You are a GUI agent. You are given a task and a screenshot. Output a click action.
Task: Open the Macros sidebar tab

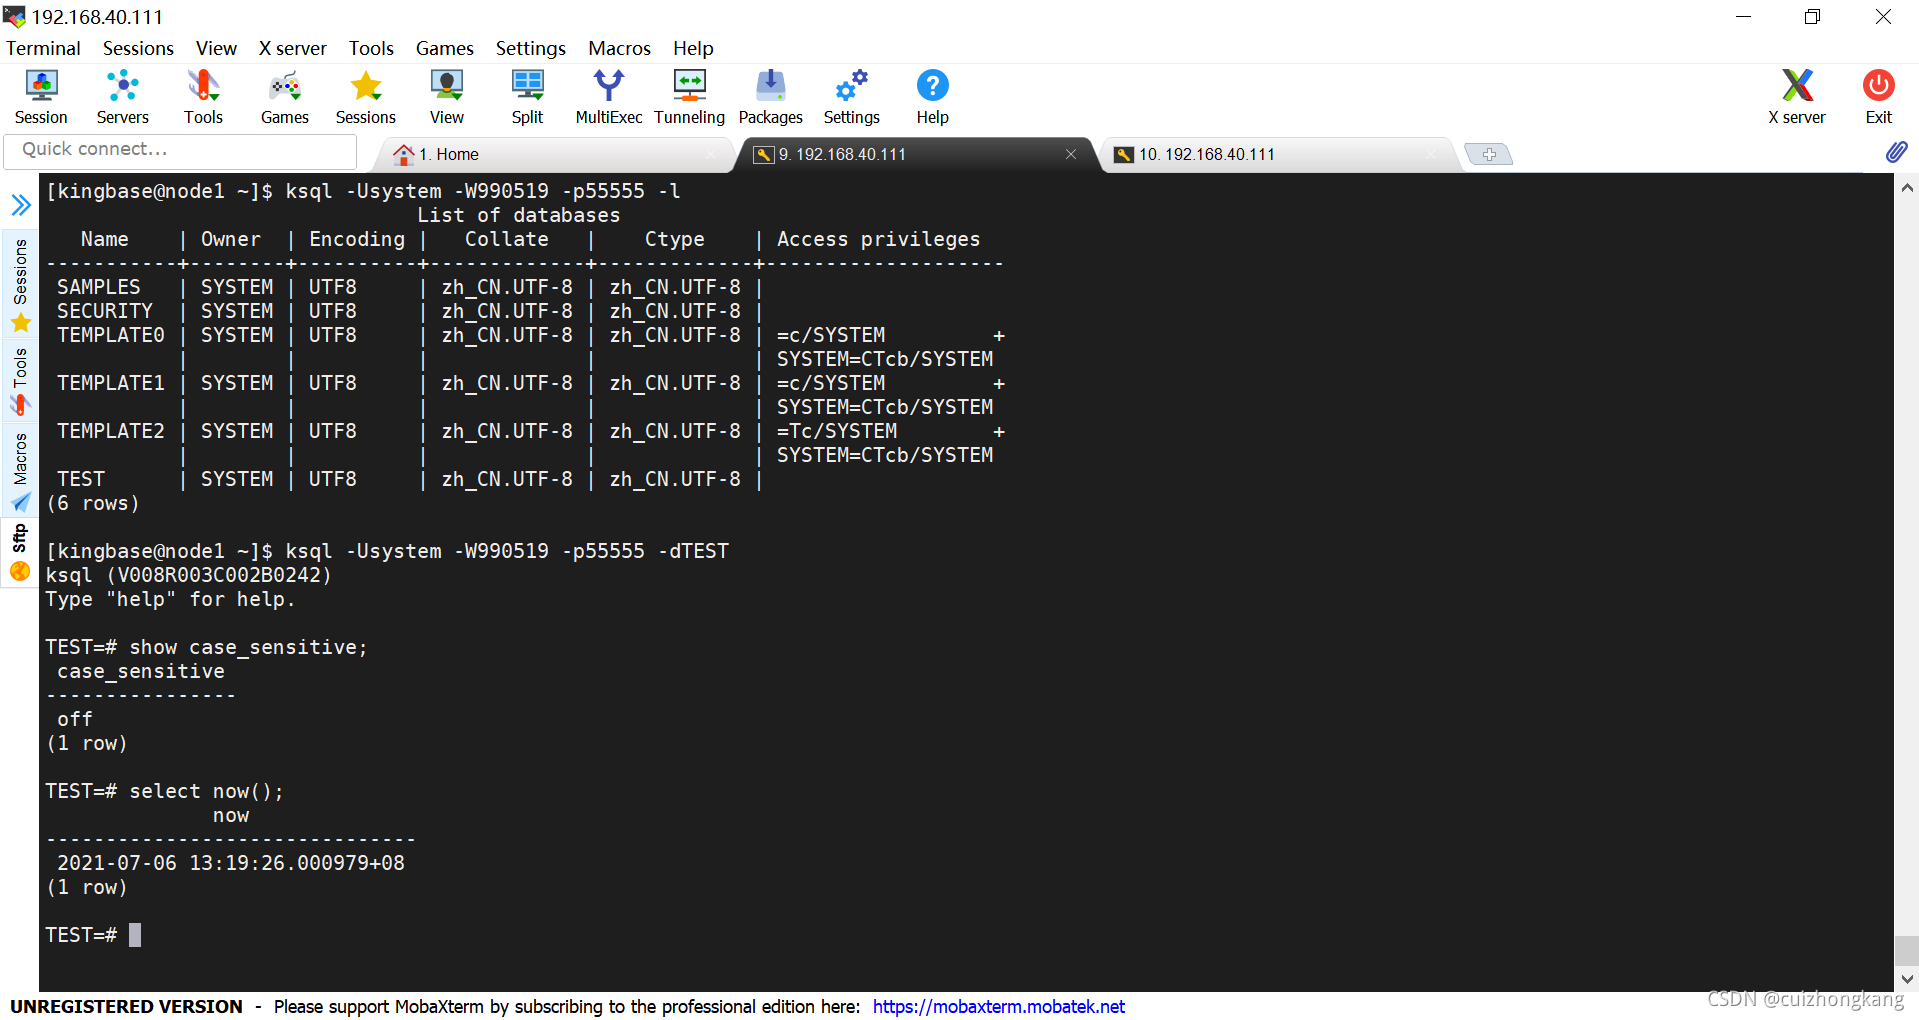point(20,471)
